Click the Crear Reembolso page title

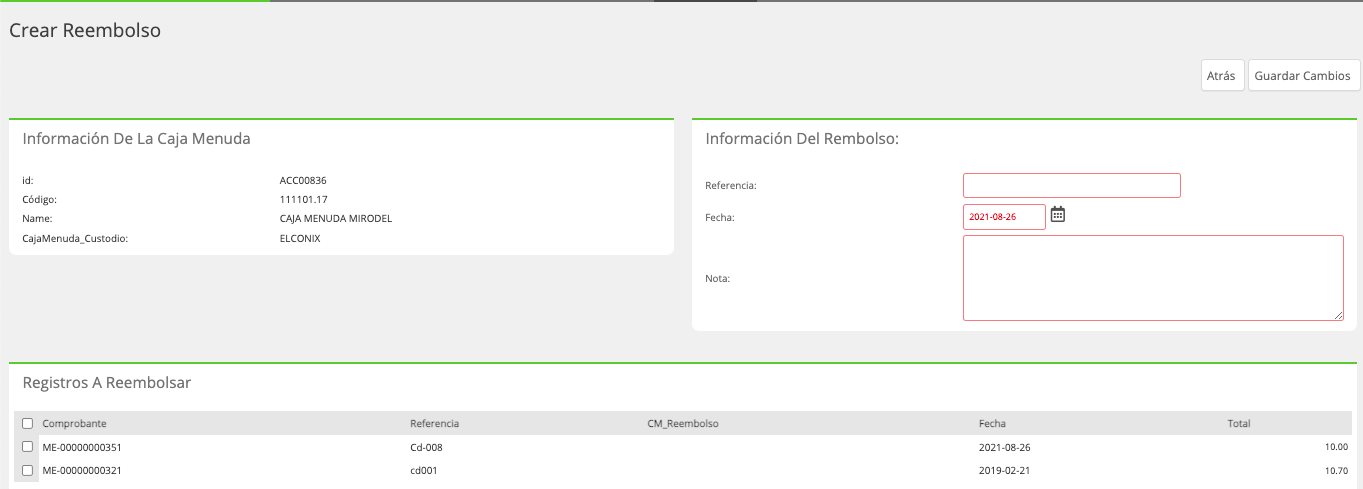click(85, 30)
